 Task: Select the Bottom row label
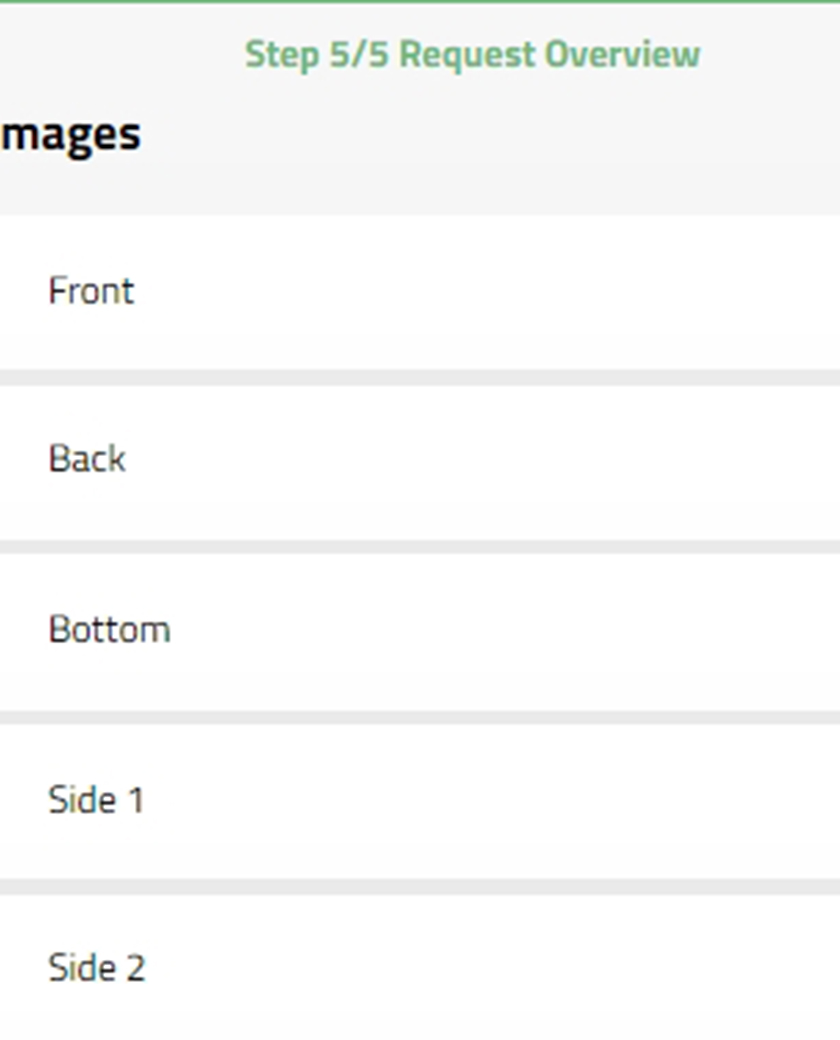coord(109,628)
